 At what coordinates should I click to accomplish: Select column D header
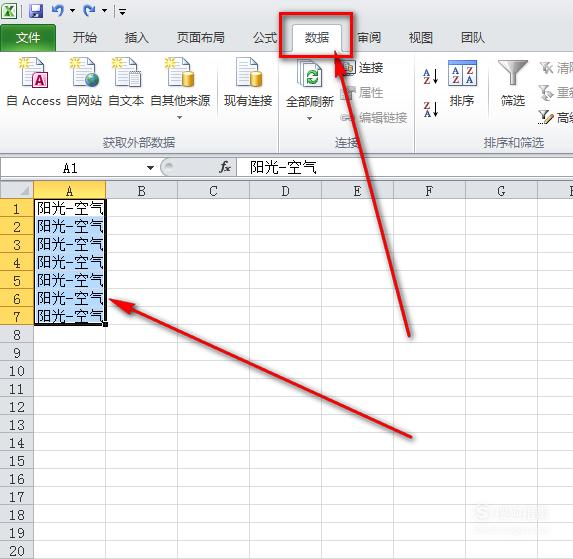tap(285, 190)
